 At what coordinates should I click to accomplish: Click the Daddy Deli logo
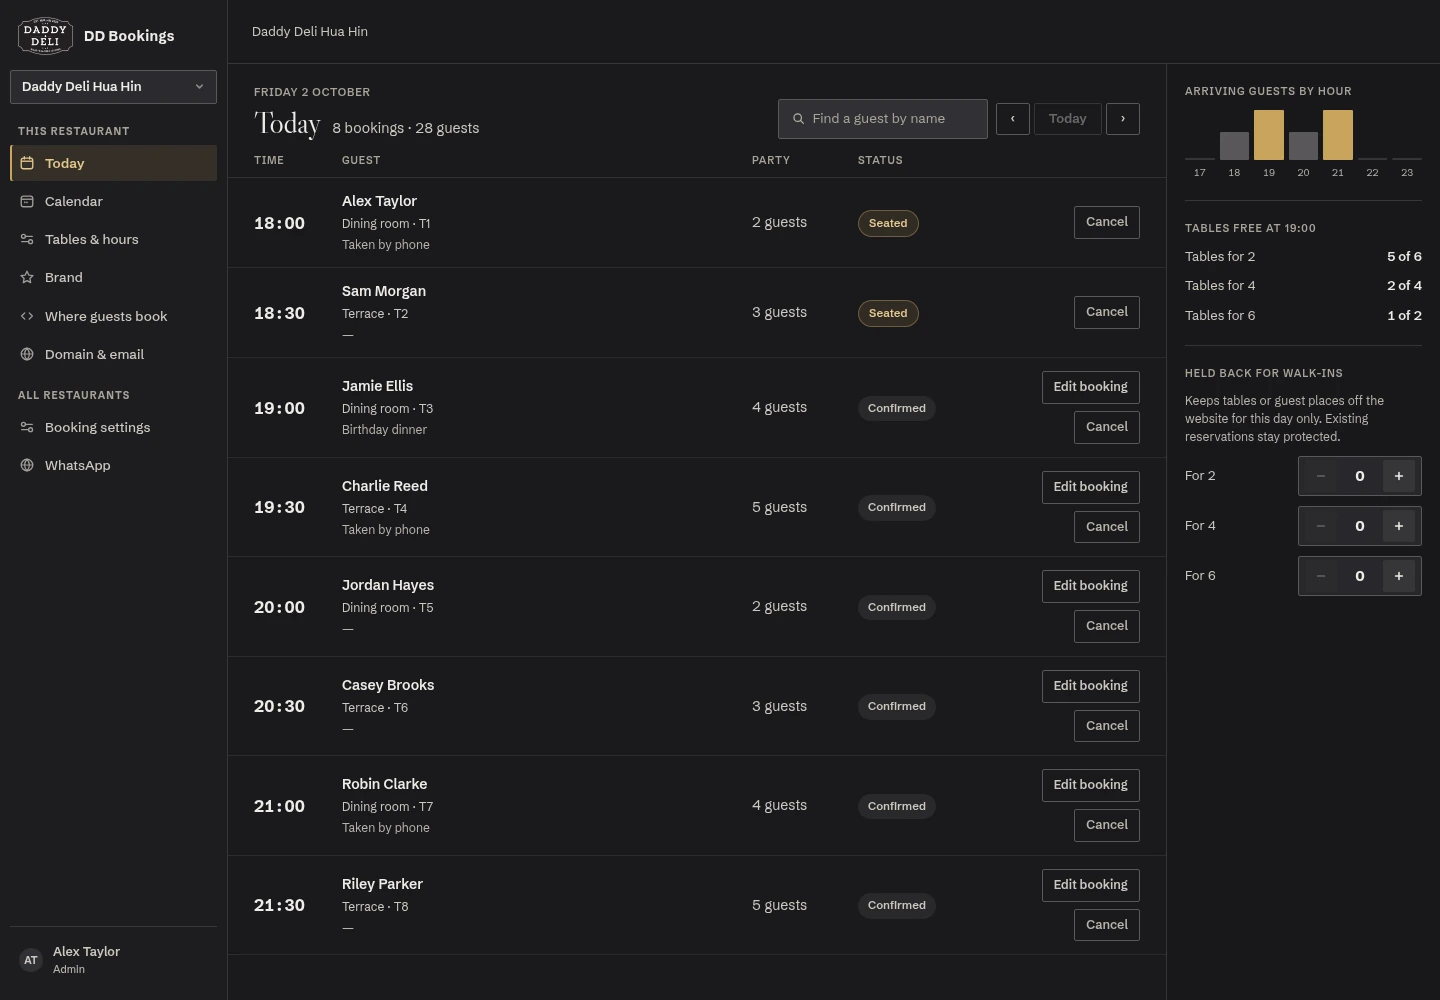click(45, 35)
